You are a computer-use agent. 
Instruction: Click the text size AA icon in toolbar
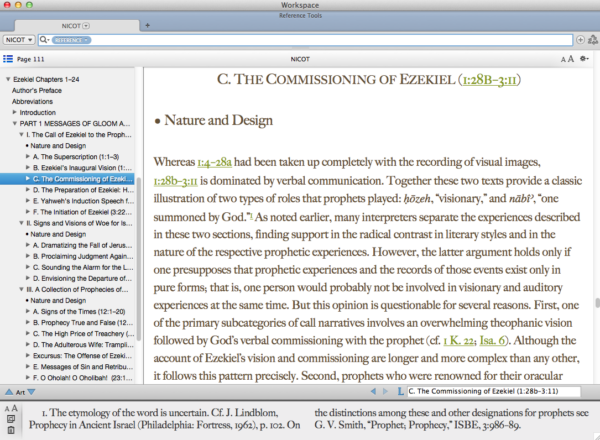click(x=567, y=60)
